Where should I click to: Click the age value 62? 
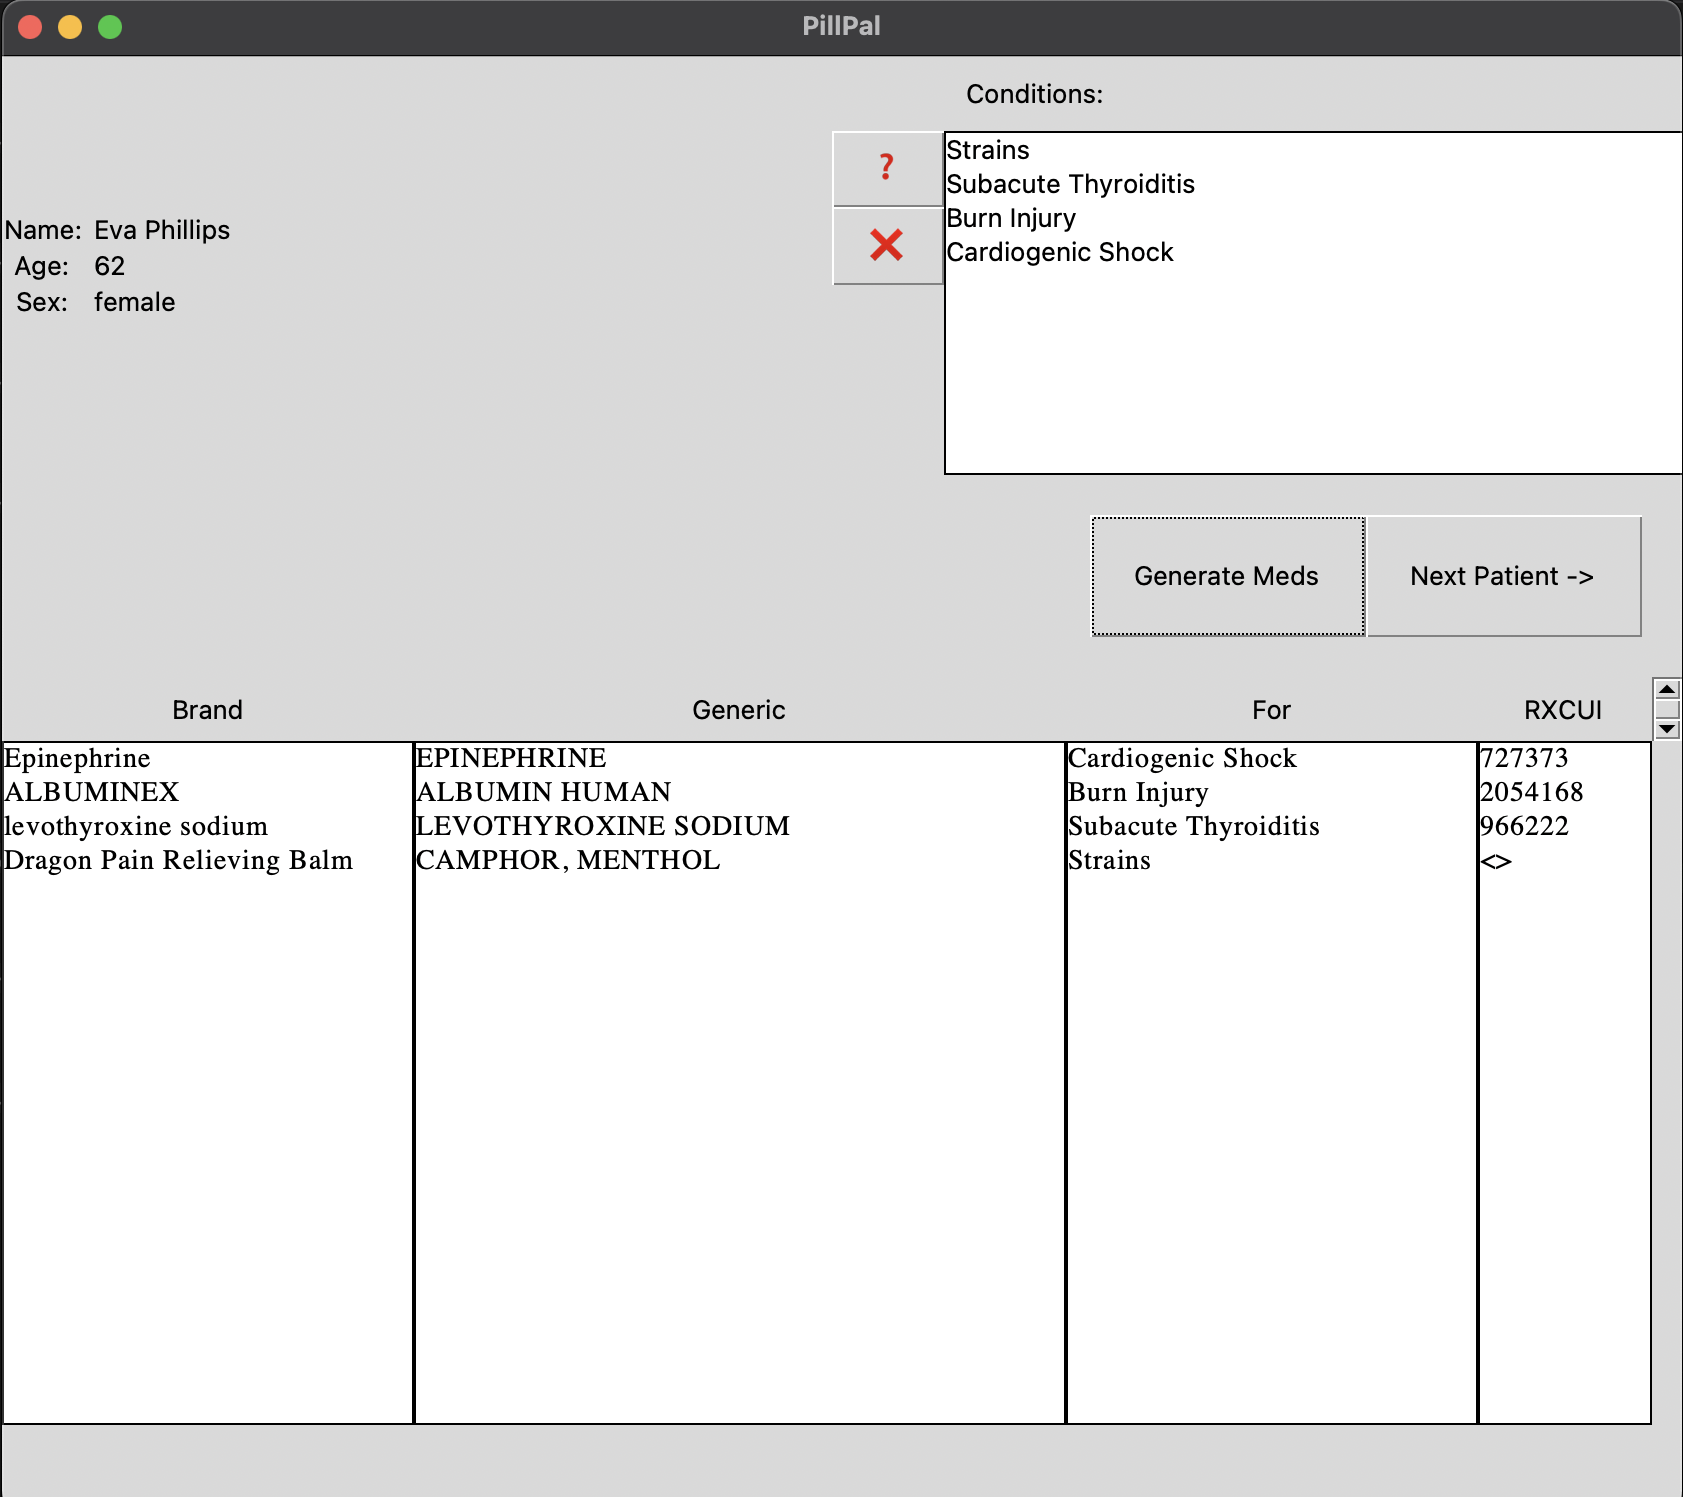[109, 266]
